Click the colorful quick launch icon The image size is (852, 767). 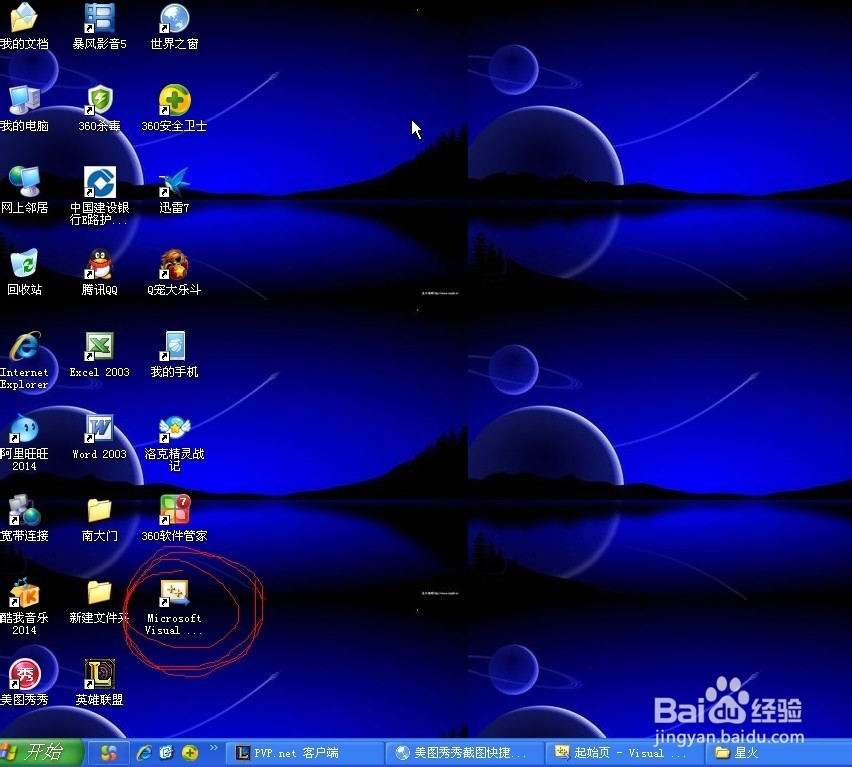click(x=109, y=753)
